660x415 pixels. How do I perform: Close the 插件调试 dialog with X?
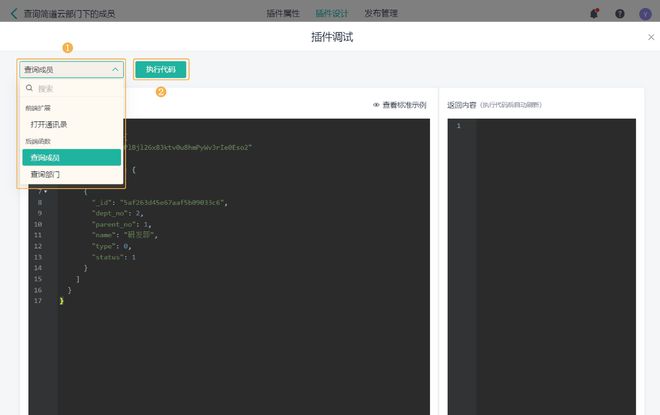(651, 37)
